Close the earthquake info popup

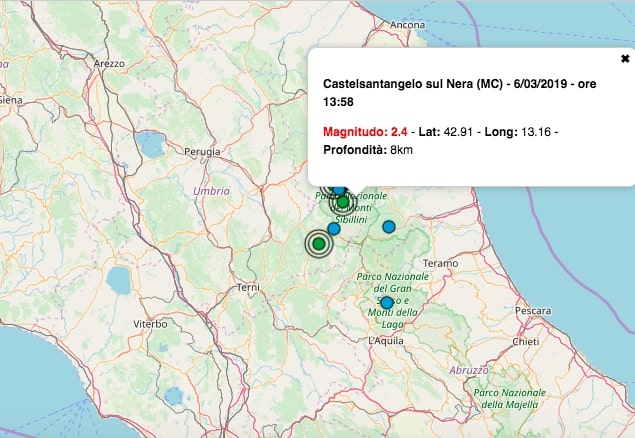click(x=625, y=59)
